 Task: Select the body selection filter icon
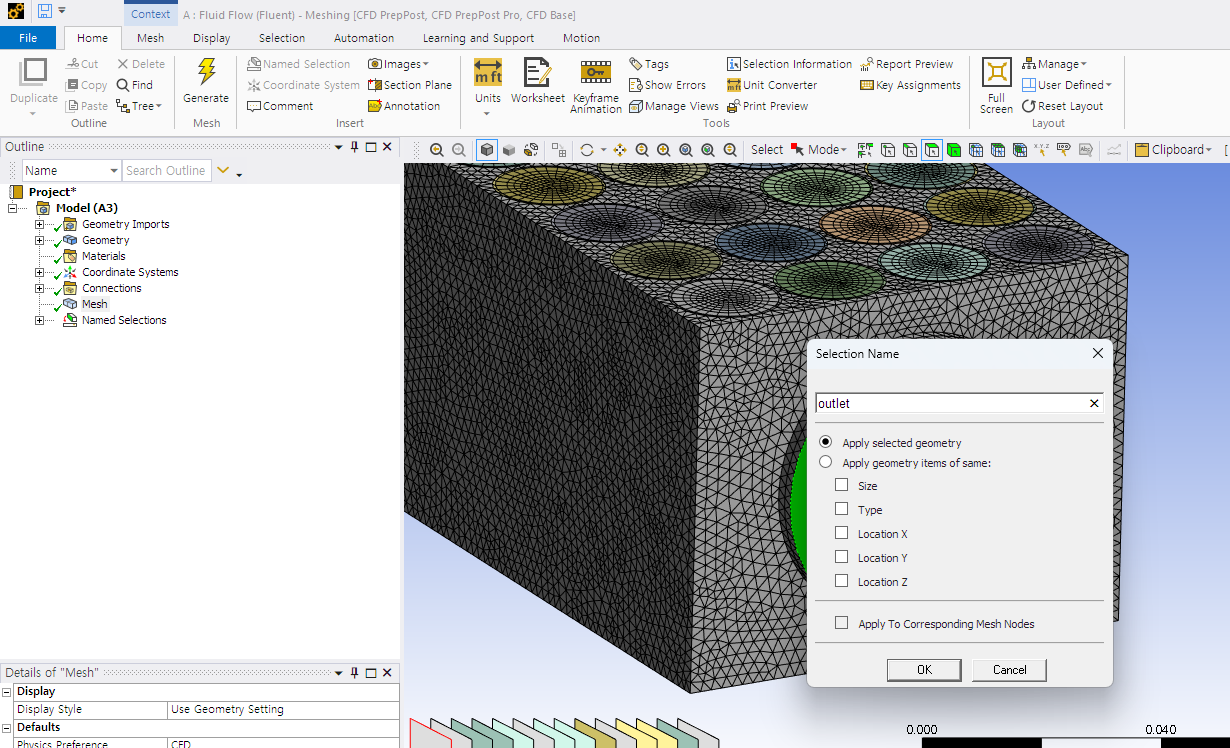[x=954, y=150]
